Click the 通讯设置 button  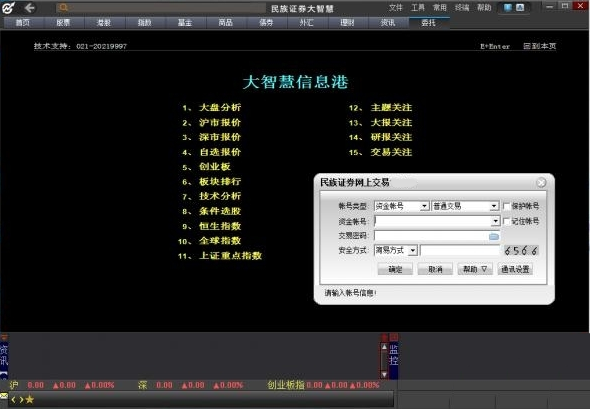pos(515,269)
